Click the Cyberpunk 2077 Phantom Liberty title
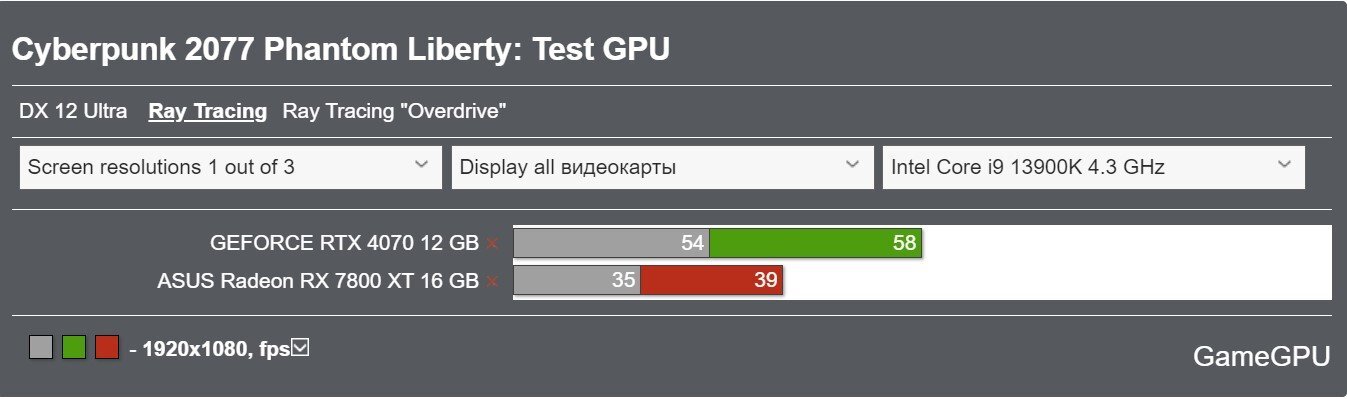This screenshot has width=1347, height=399. point(340,49)
